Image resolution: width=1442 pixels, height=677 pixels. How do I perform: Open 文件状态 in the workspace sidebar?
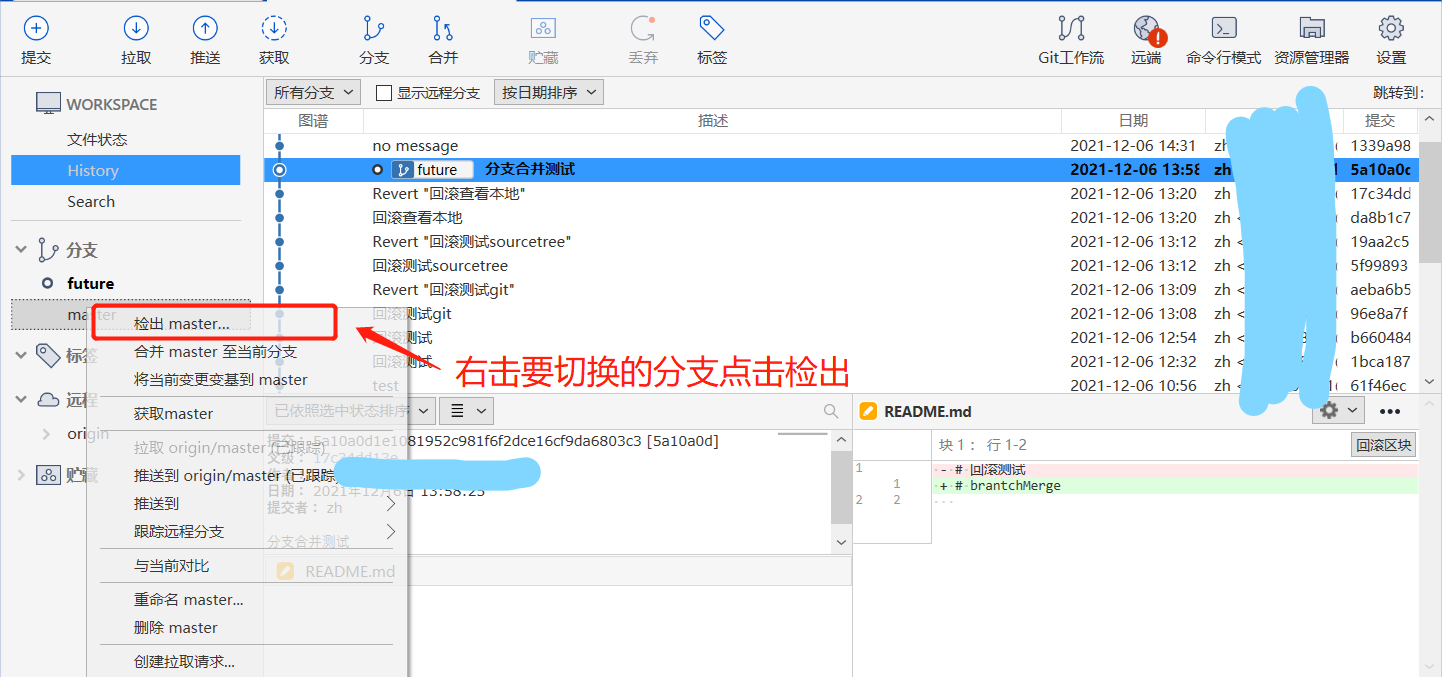pos(97,139)
